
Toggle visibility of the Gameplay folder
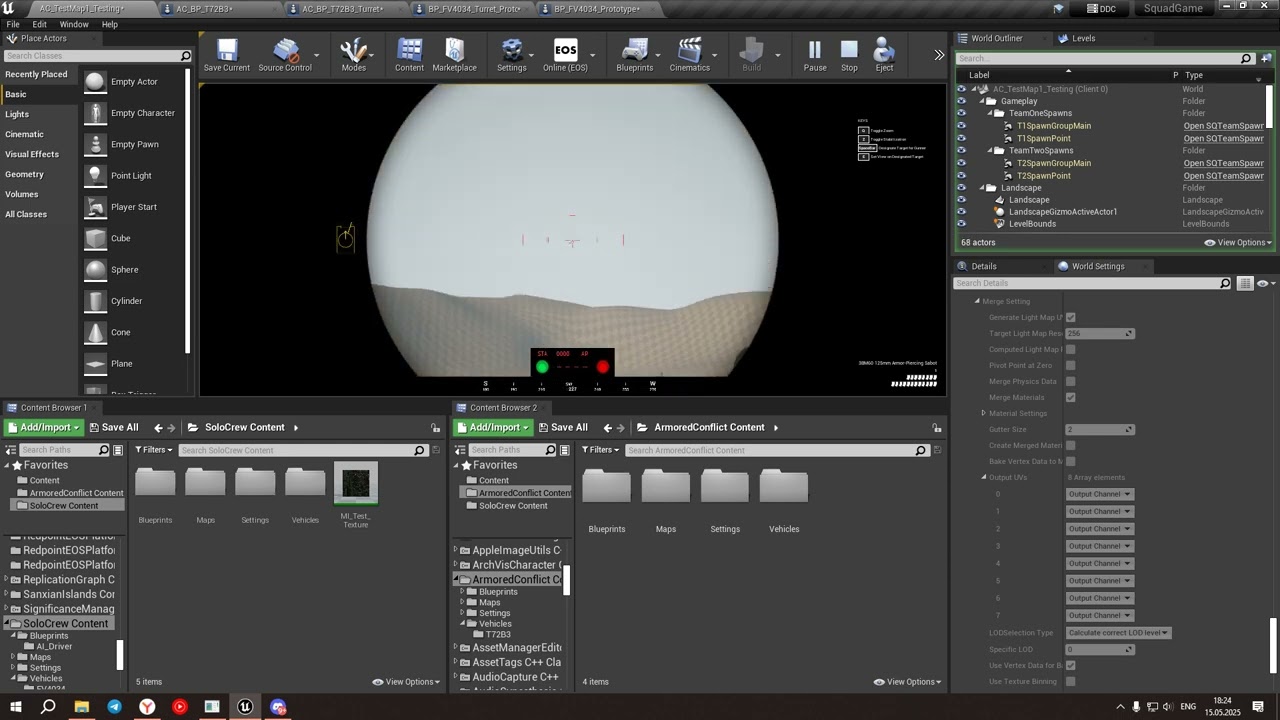coord(962,101)
